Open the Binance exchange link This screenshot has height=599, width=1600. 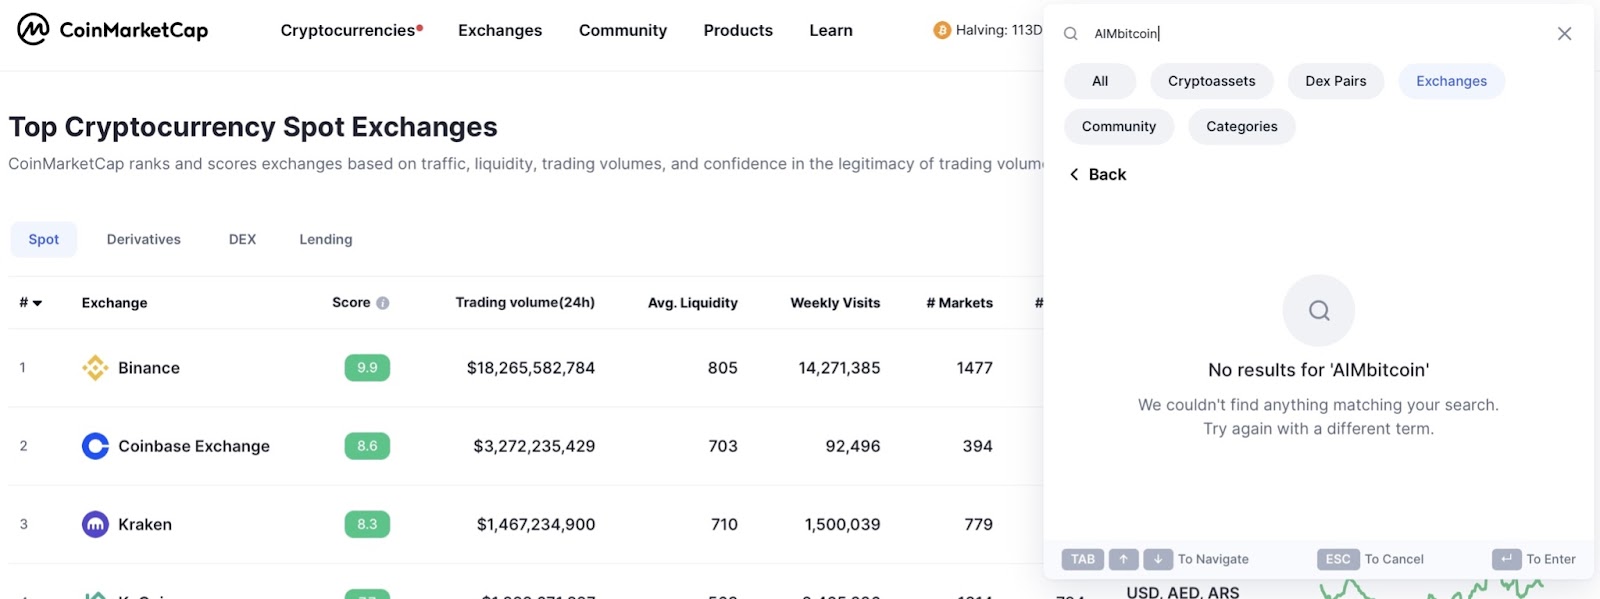[149, 368]
